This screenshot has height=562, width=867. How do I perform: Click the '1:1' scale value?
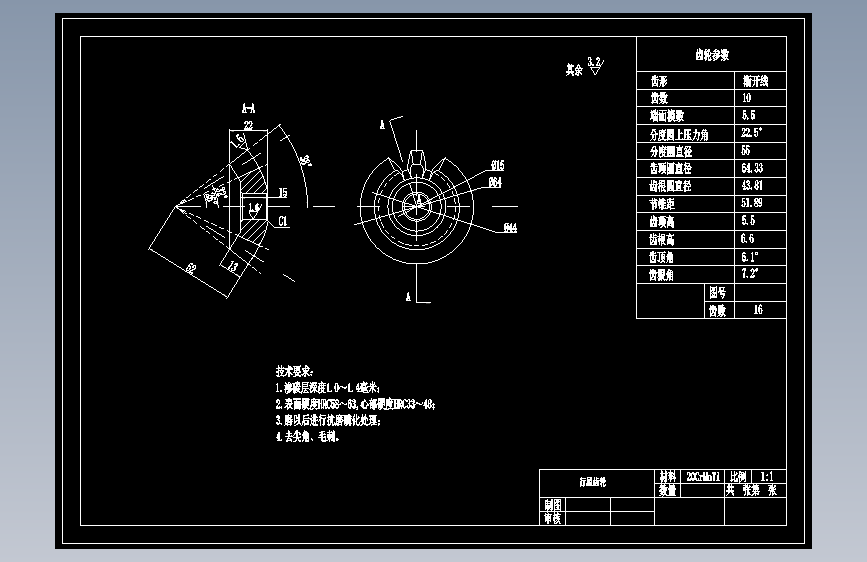point(767,476)
